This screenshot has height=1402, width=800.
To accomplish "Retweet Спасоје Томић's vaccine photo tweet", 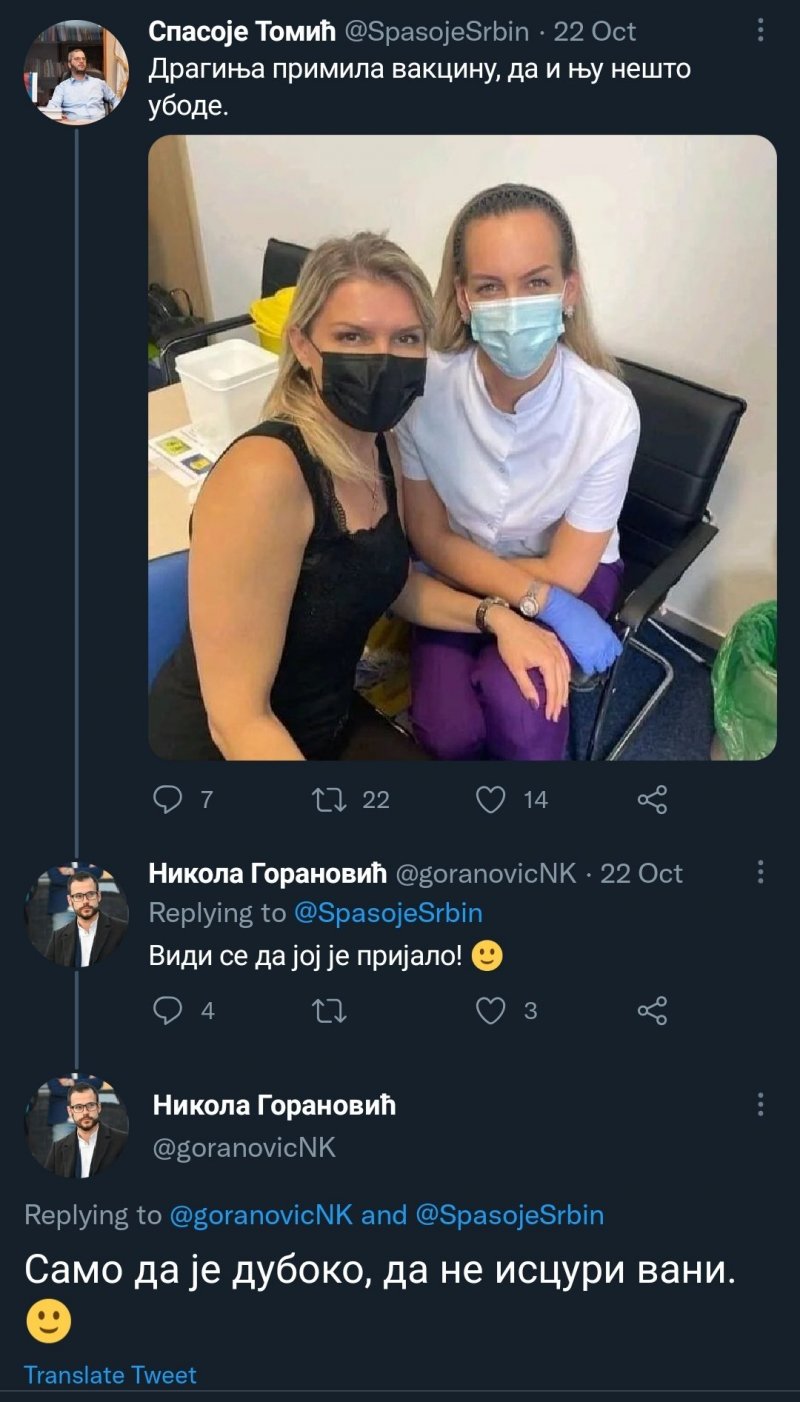I will 330,798.
